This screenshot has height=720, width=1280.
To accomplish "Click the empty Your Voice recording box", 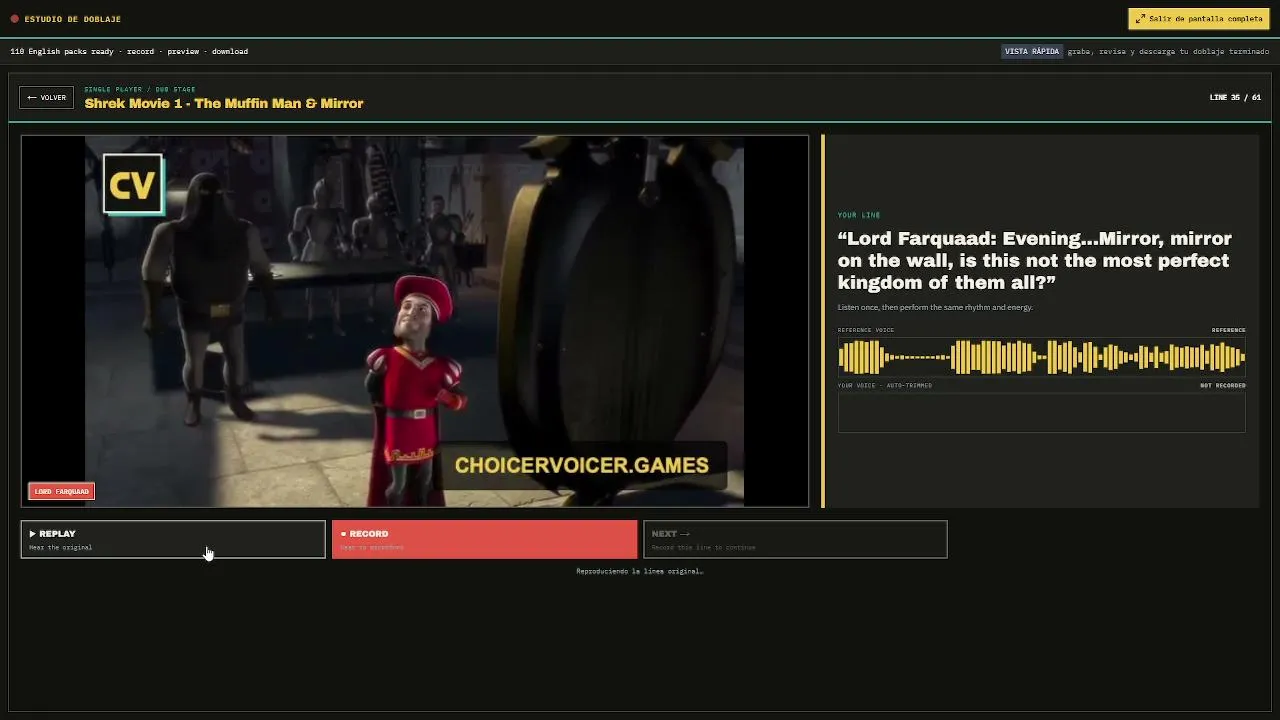I will click(1041, 413).
